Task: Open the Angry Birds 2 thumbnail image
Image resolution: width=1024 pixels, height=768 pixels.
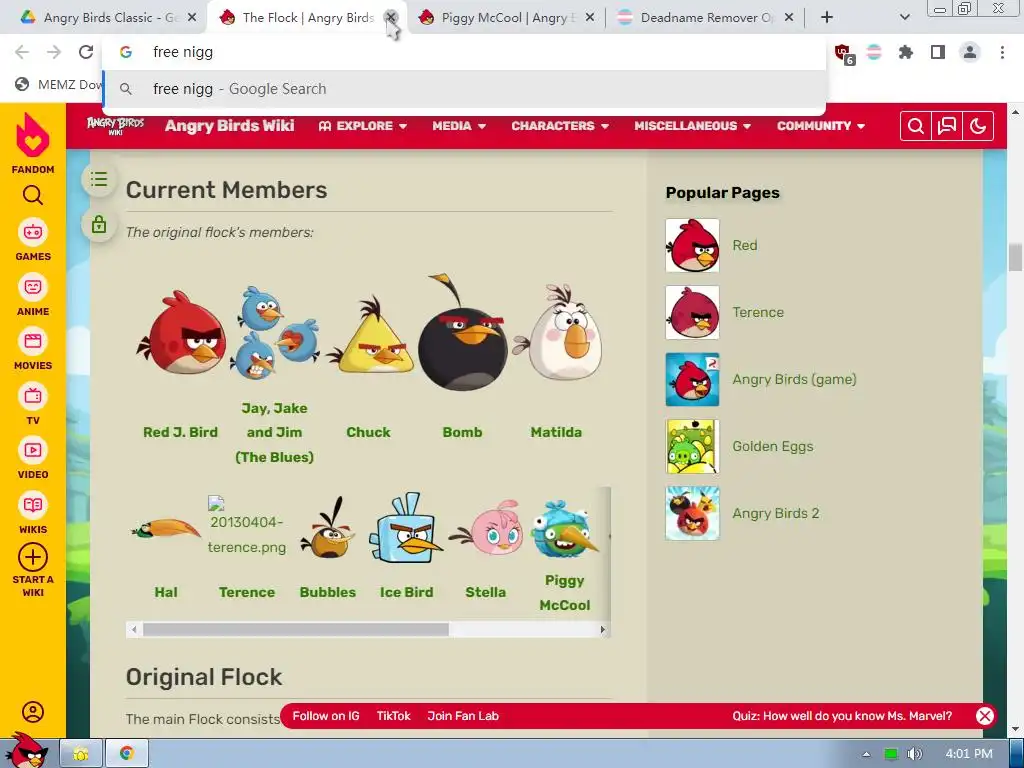Action: coord(692,513)
